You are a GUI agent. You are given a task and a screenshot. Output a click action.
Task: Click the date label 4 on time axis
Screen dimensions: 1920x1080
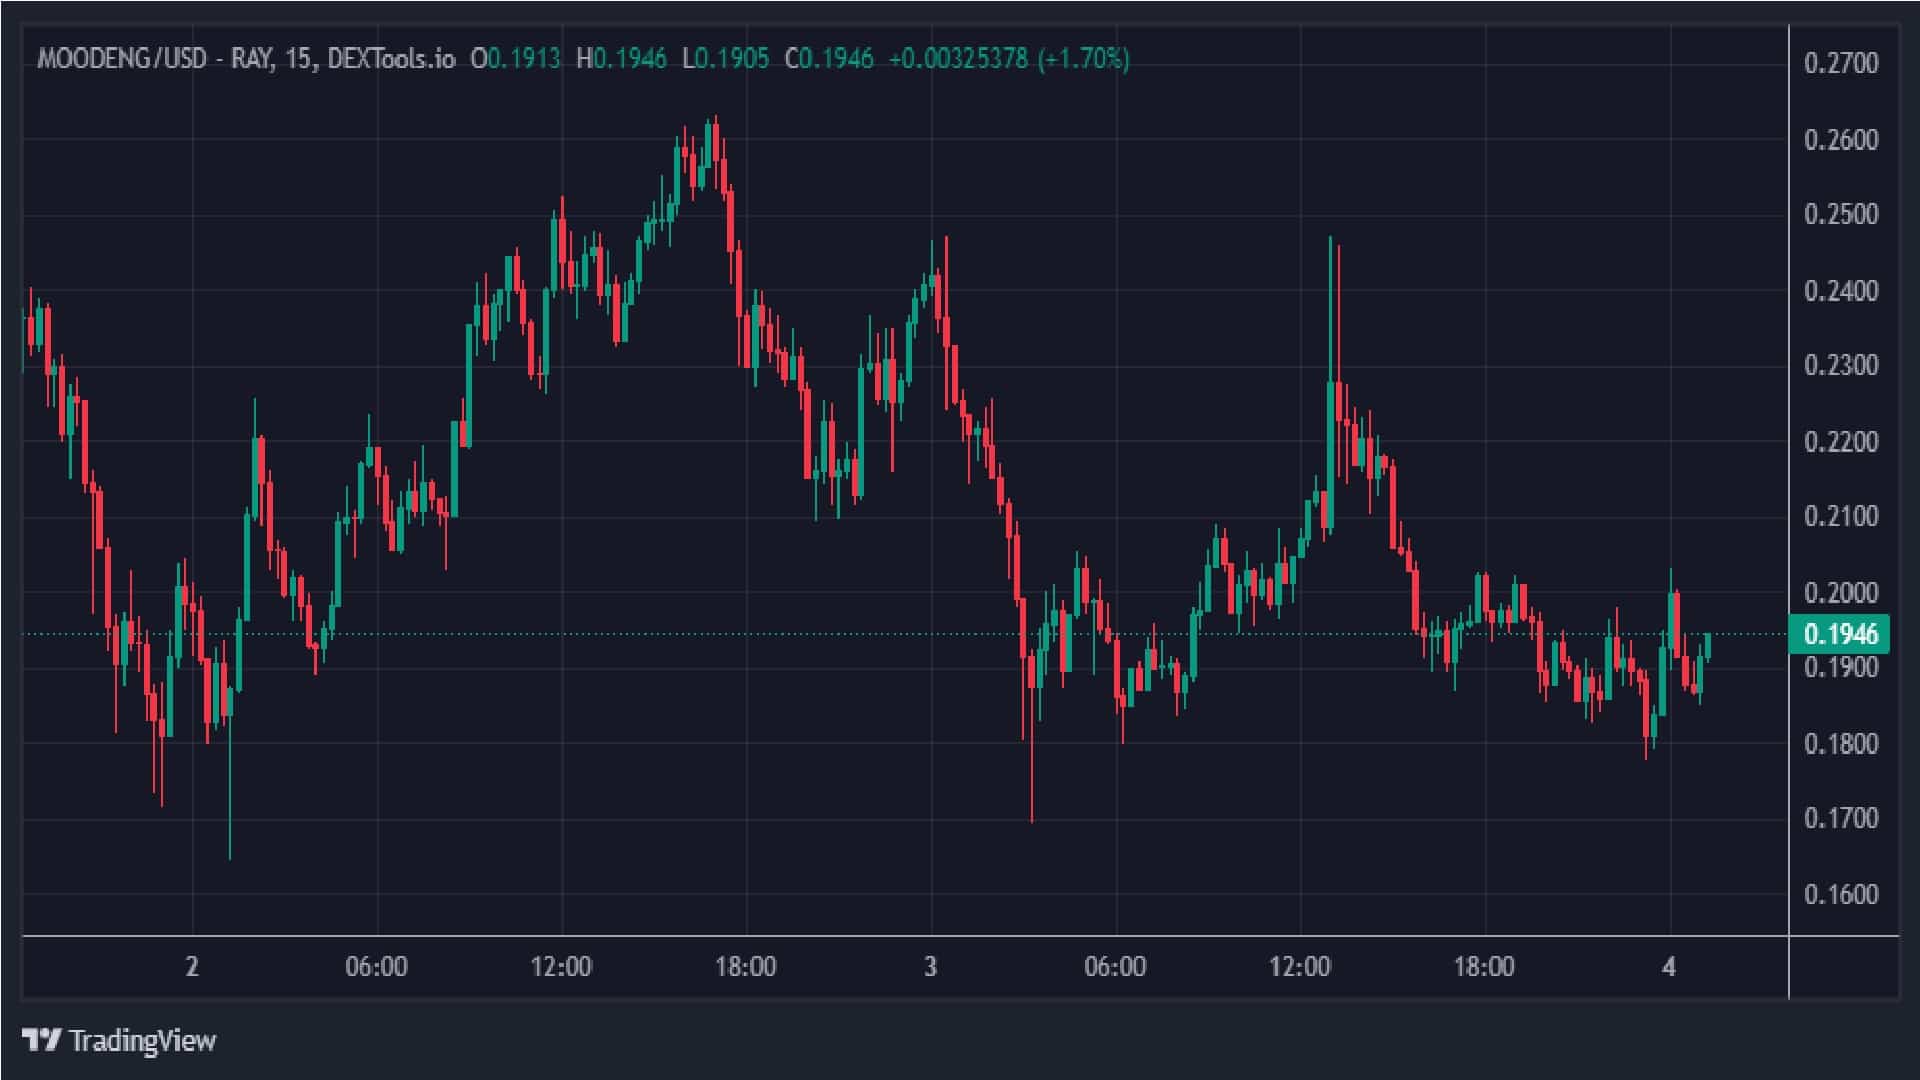tap(1669, 967)
